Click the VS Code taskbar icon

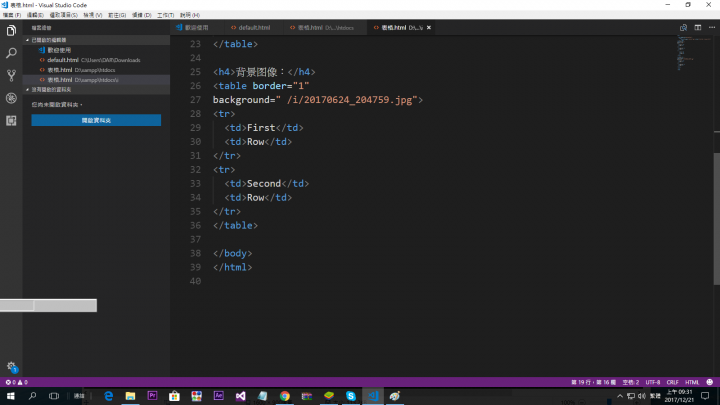(373, 396)
